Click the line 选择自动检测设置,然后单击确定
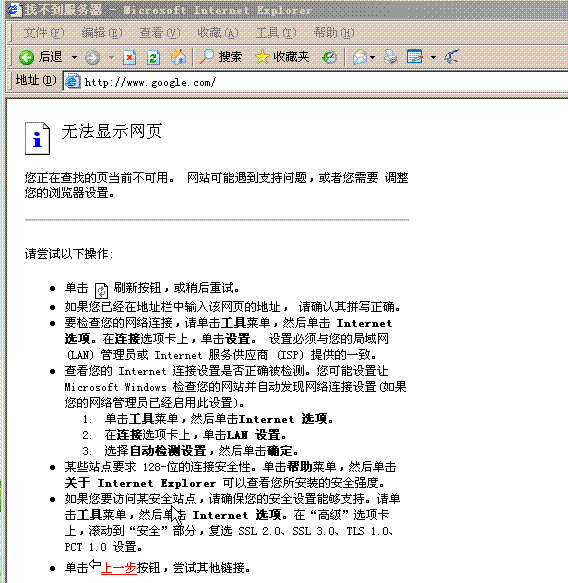The image size is (568, 583). tap(202, 451)
